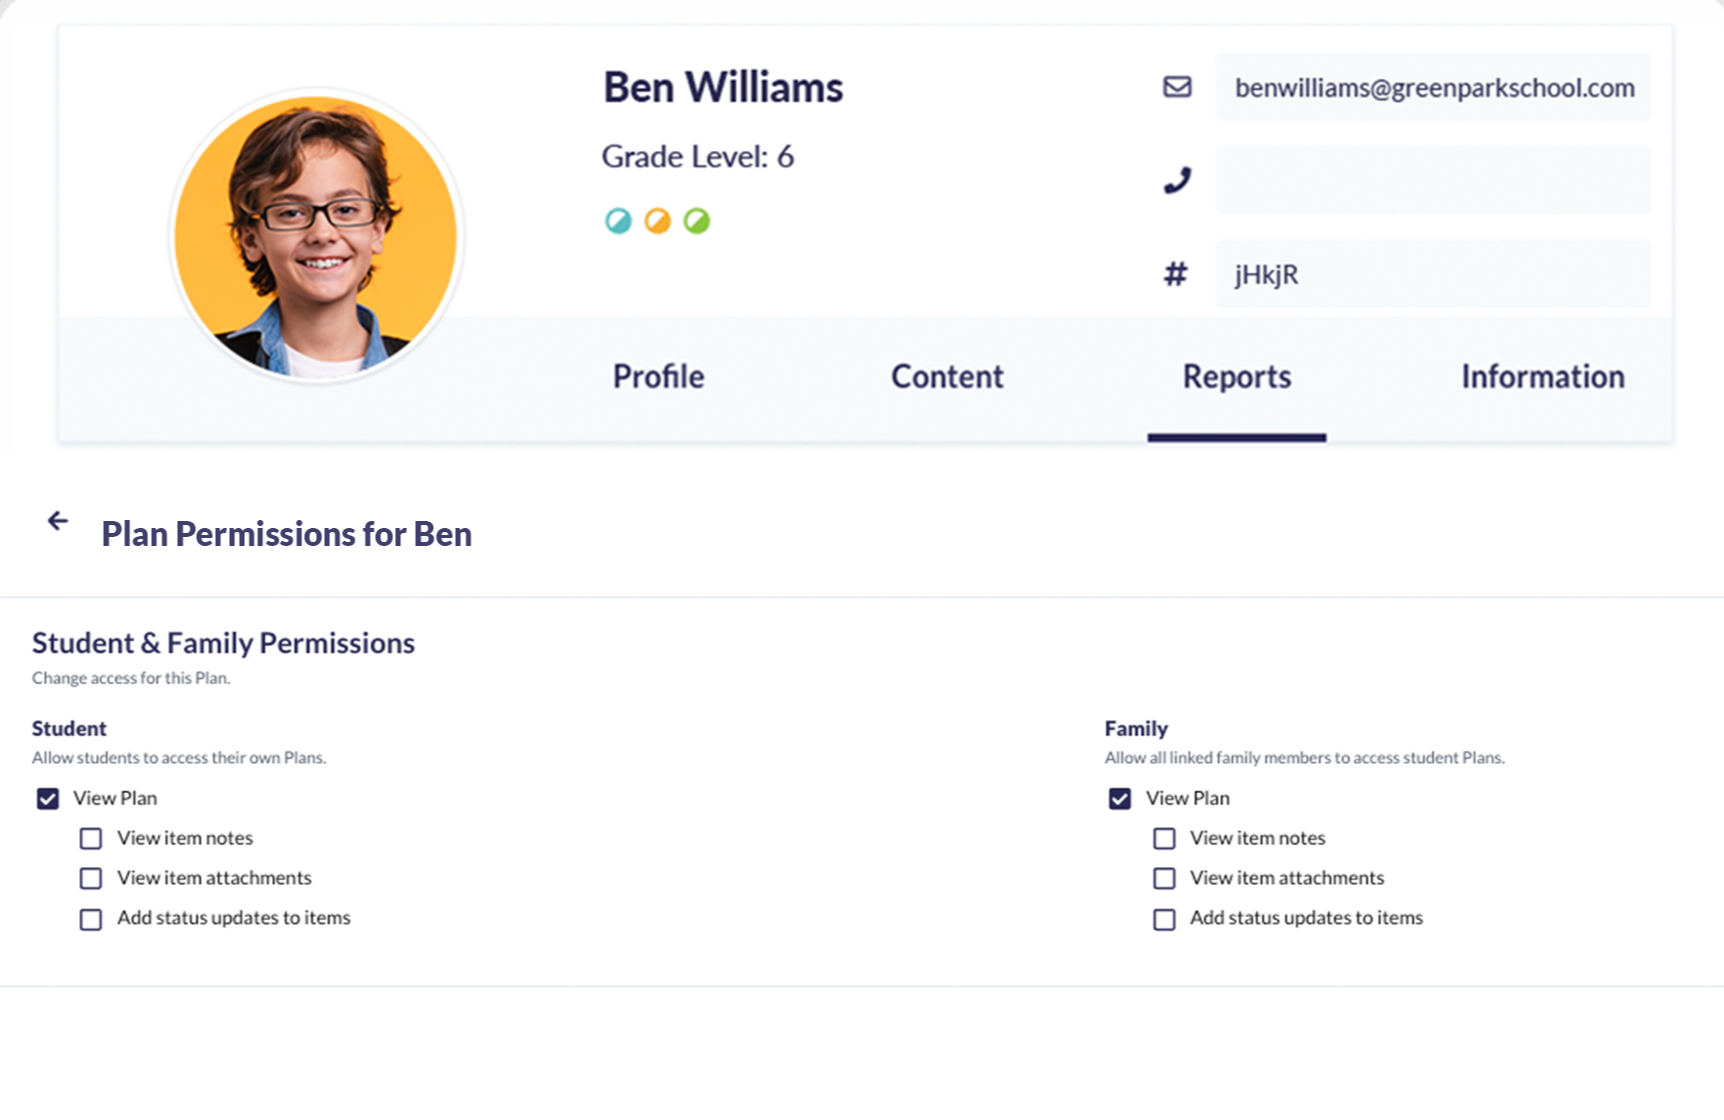Image resolution: width=1724 pixels, height=1120 pixels.
Task: Enable Student Add status updates to items
Action: [x=91, y=919]
